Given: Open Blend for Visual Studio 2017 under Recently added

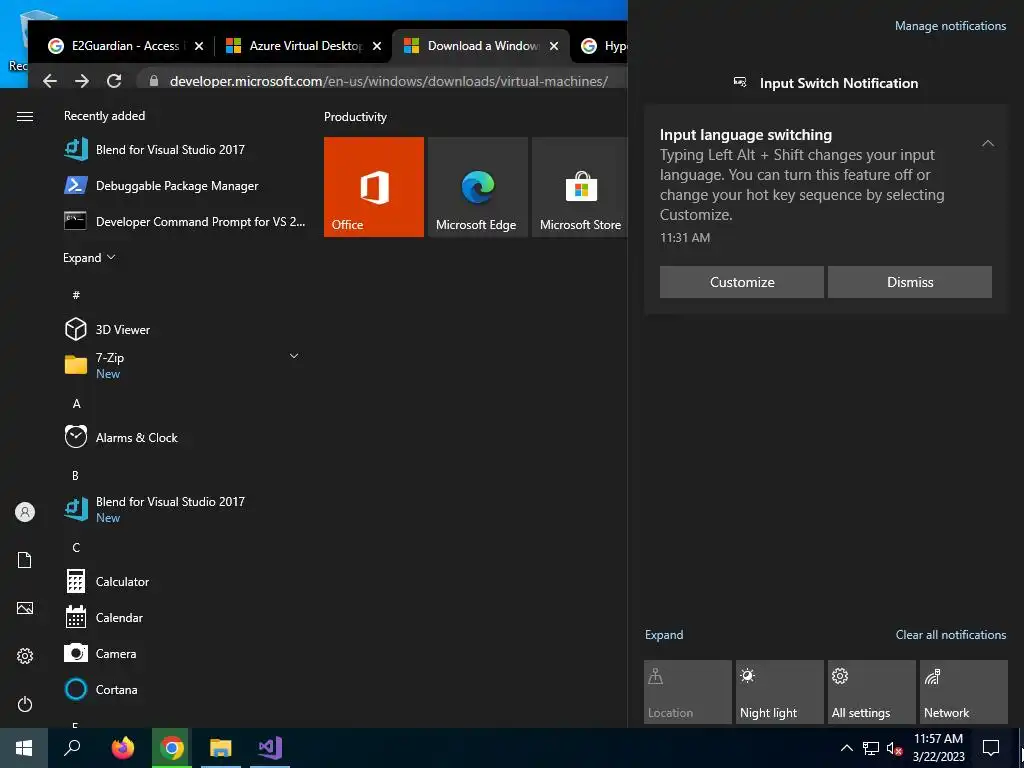Looking at the screenshot, I should (185, 150).
